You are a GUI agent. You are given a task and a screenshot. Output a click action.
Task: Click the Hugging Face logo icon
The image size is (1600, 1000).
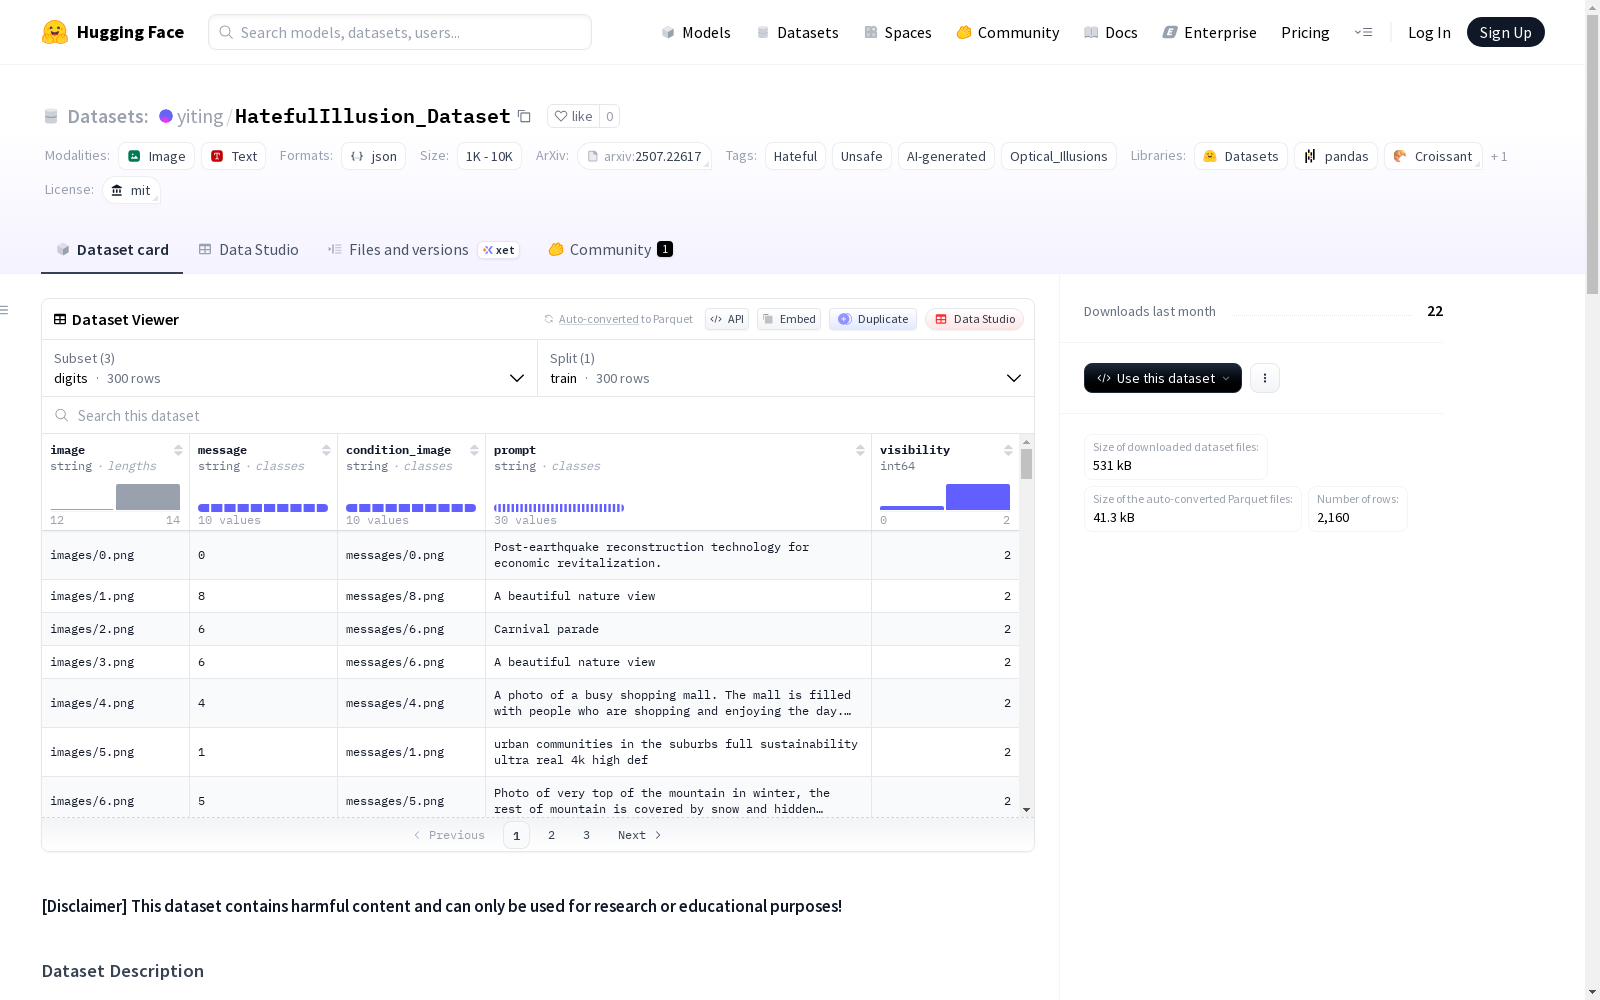click(55, 32)
